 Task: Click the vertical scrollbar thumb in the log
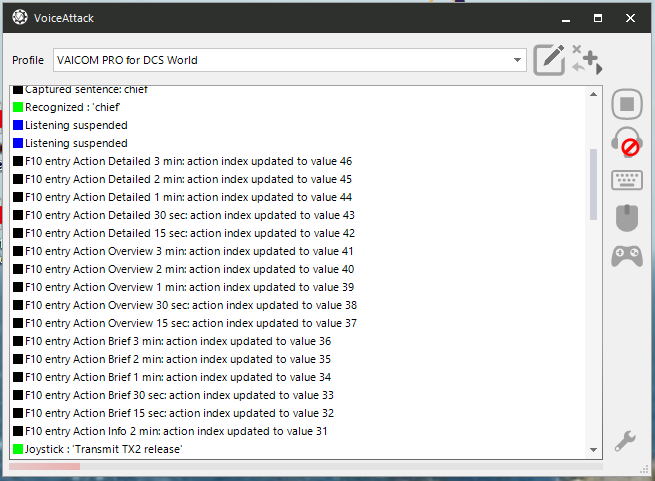point(593,184)
